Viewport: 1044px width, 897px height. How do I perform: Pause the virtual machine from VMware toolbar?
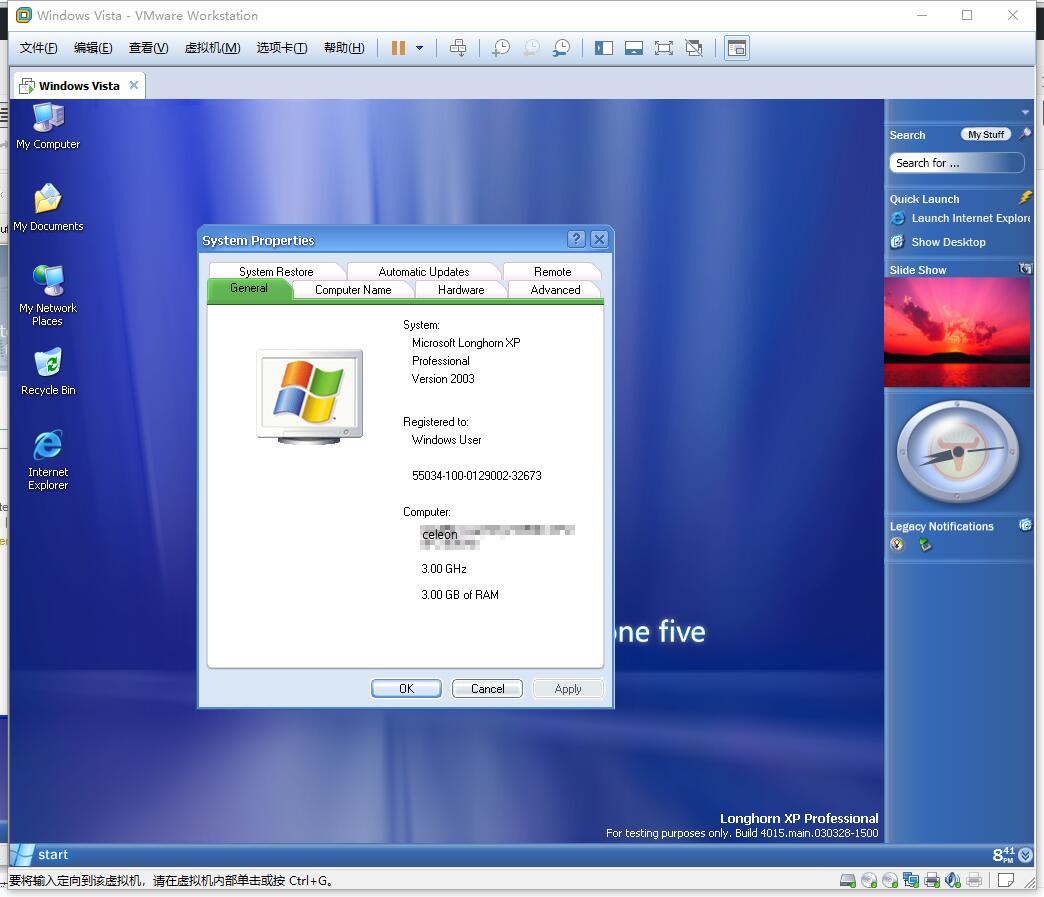pyautogui.click(x=398, y=48)
